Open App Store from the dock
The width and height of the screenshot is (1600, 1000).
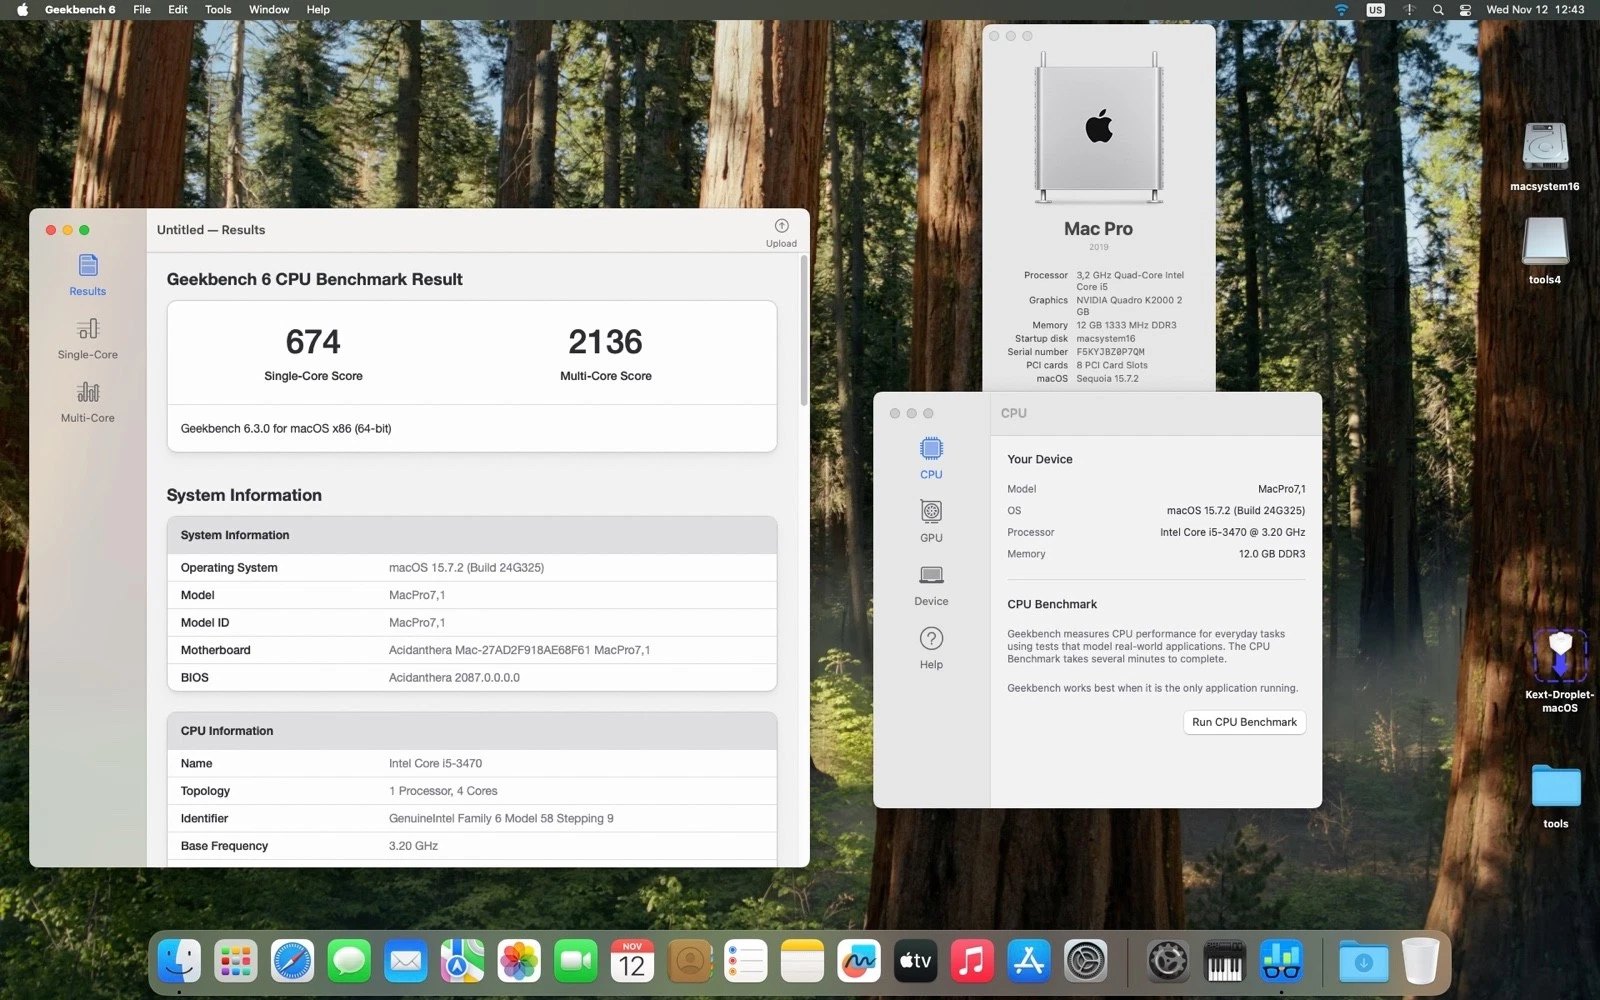click(x=1029, y=962)
